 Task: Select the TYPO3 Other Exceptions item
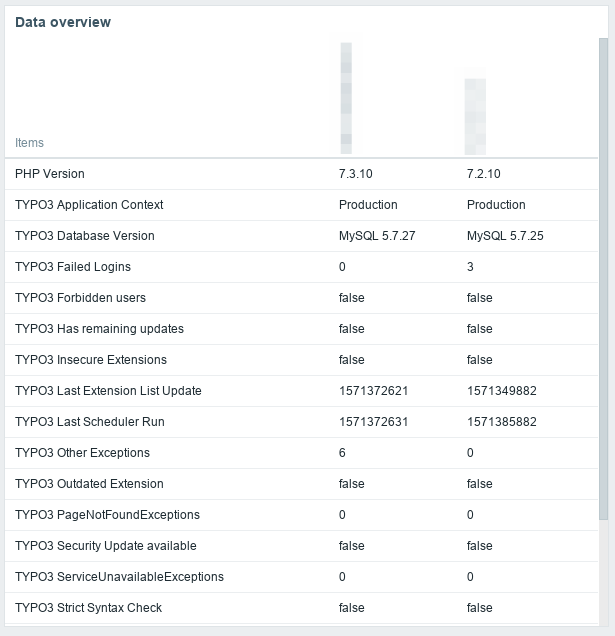click(82, 453)
